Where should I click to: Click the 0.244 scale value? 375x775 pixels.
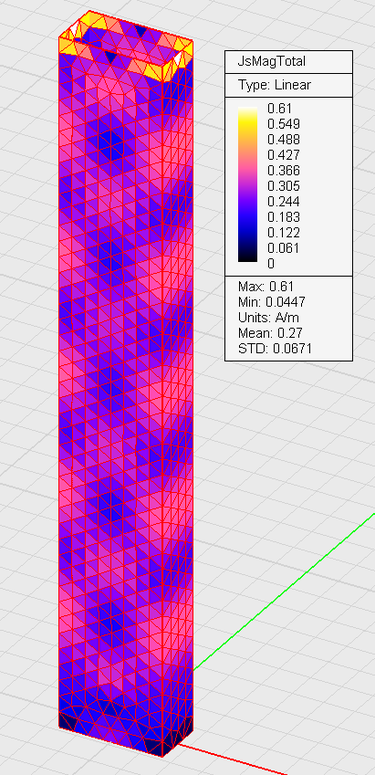284,202
